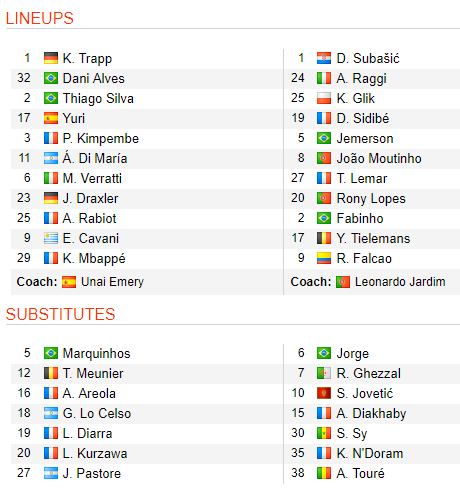The image size is (460, 491).
Task: Open K. Mbappé player page
Action: point(94,259)
